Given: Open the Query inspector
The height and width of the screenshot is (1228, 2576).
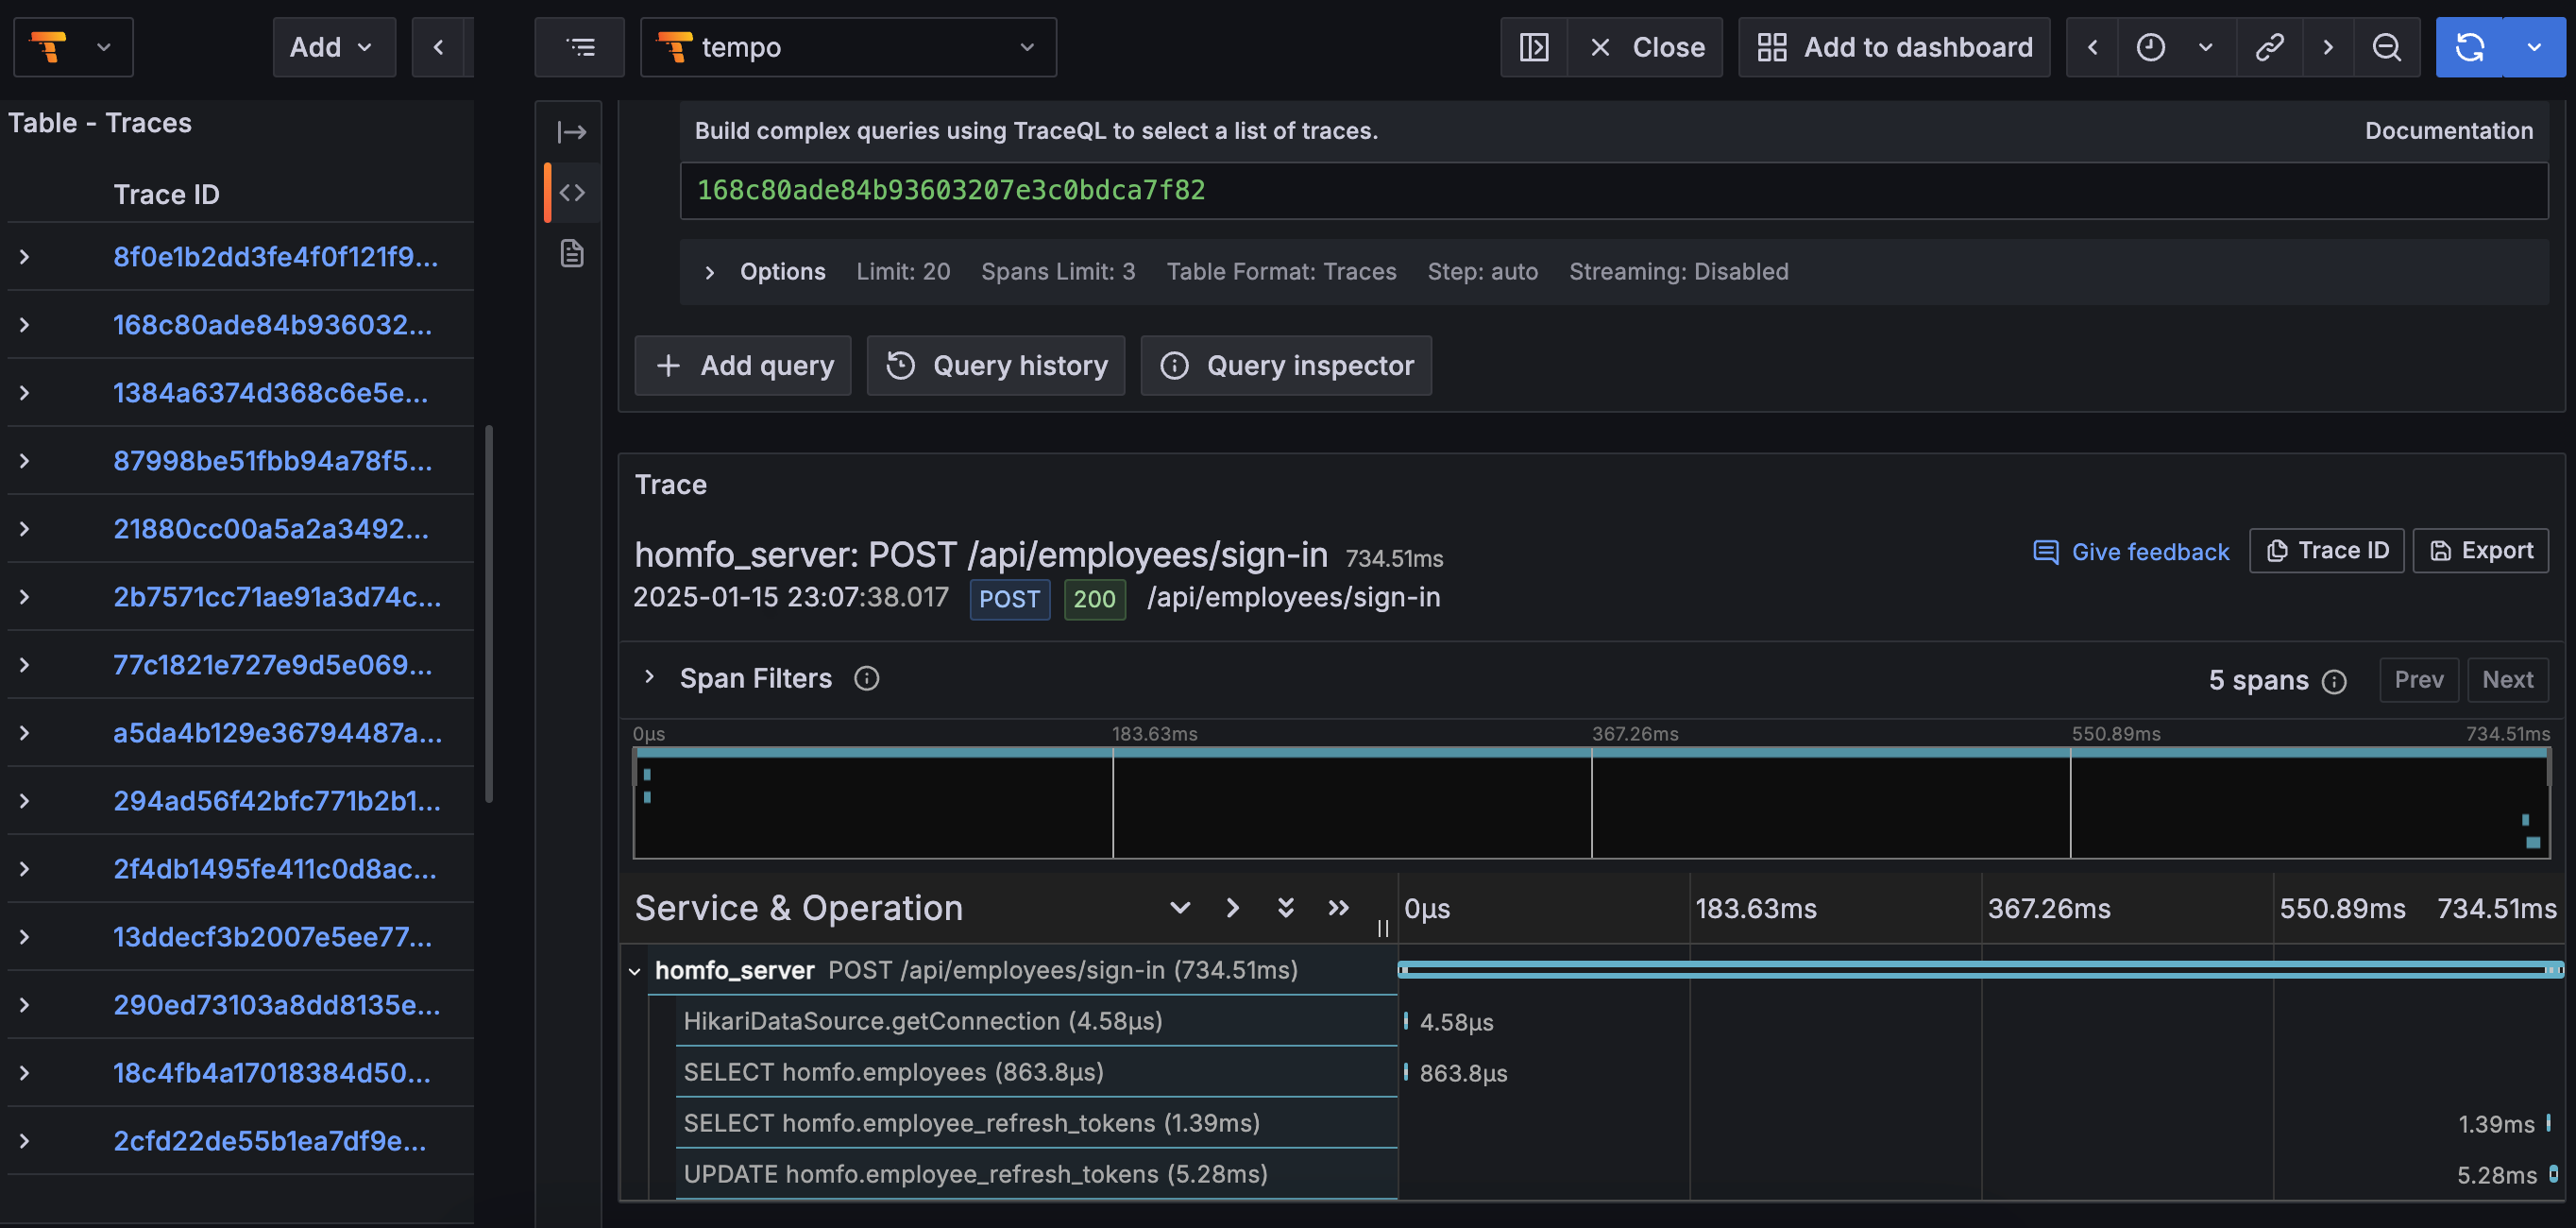Looking at the screenshot, I should click(x=1285, y=365).
